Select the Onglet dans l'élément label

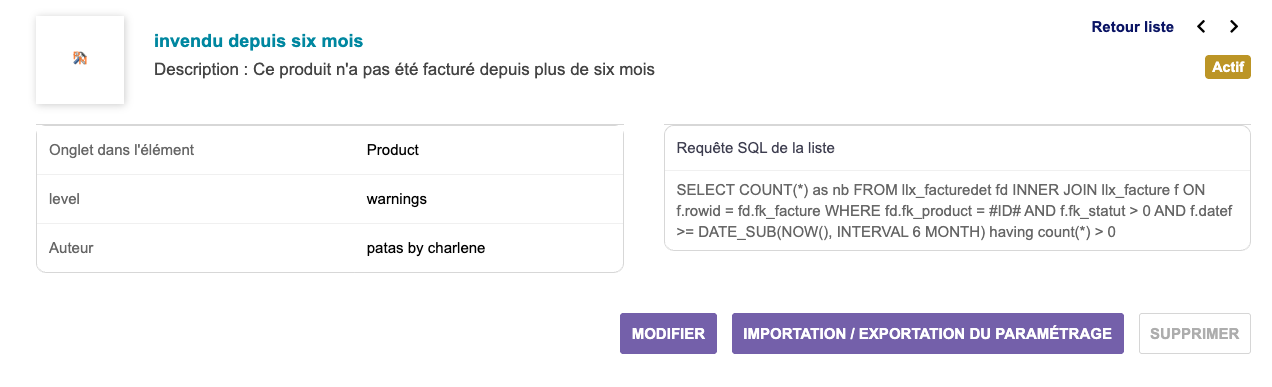[x=121, y=150]
